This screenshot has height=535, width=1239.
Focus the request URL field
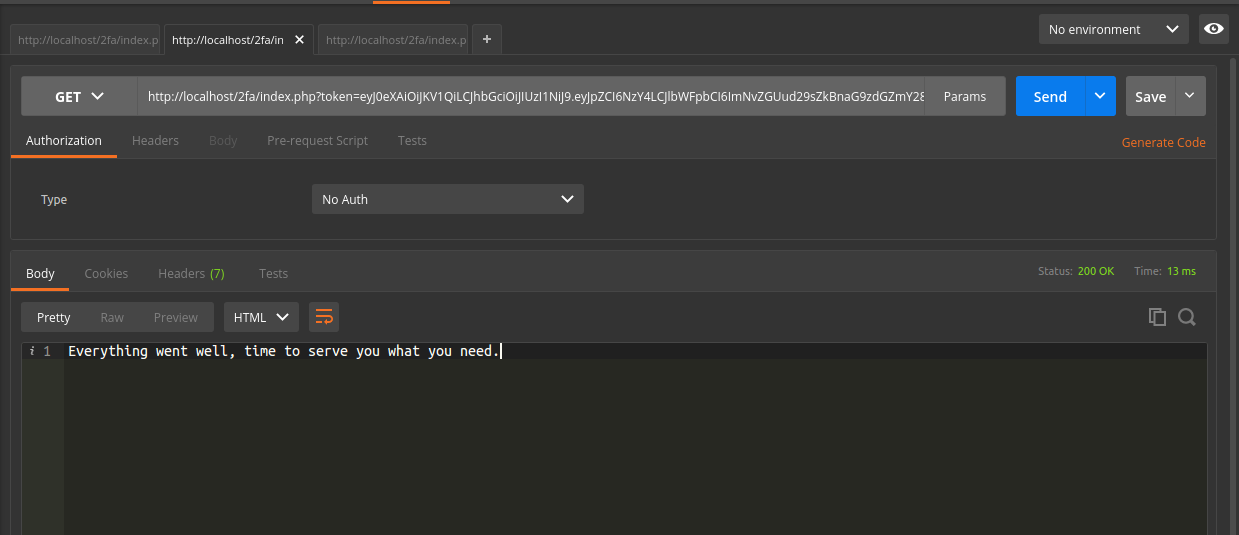[531, 96]
